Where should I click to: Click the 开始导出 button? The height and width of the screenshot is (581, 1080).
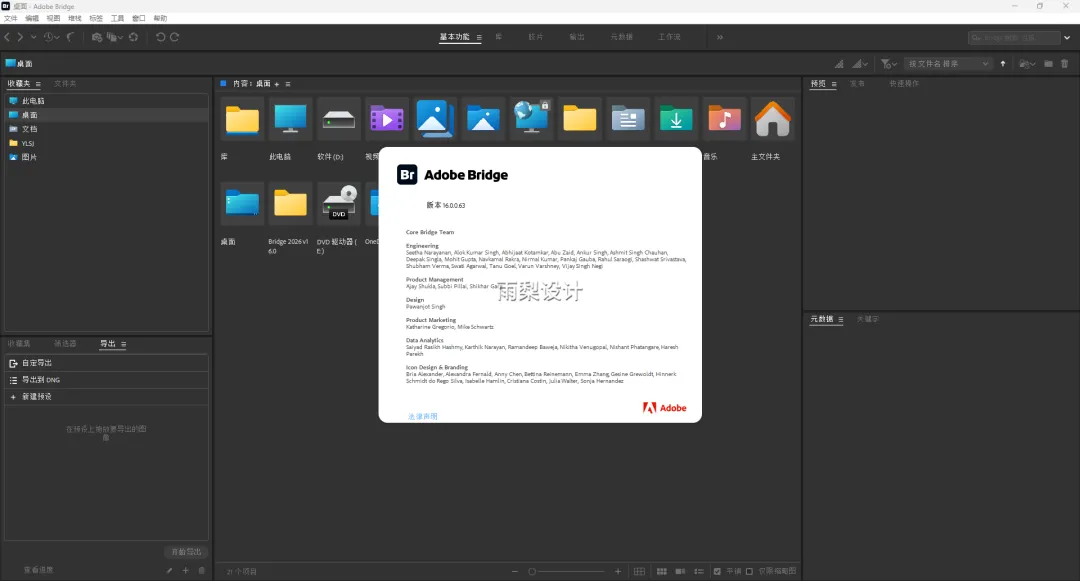[186, 552]
